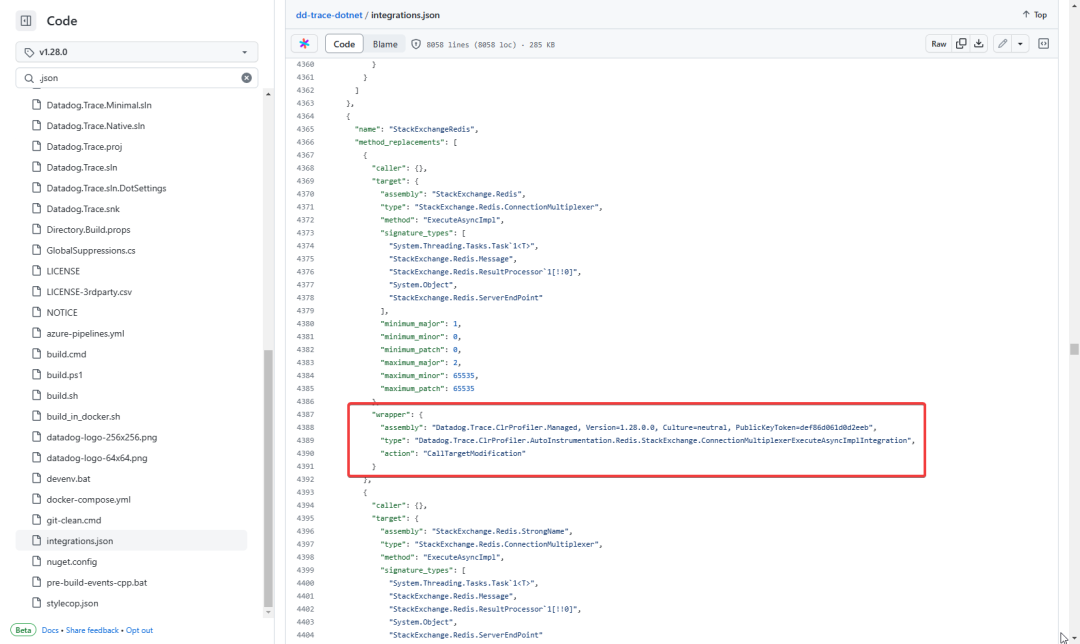
Task: Open build.ps1 in the file tree
Action: click(x=64, y=375)
